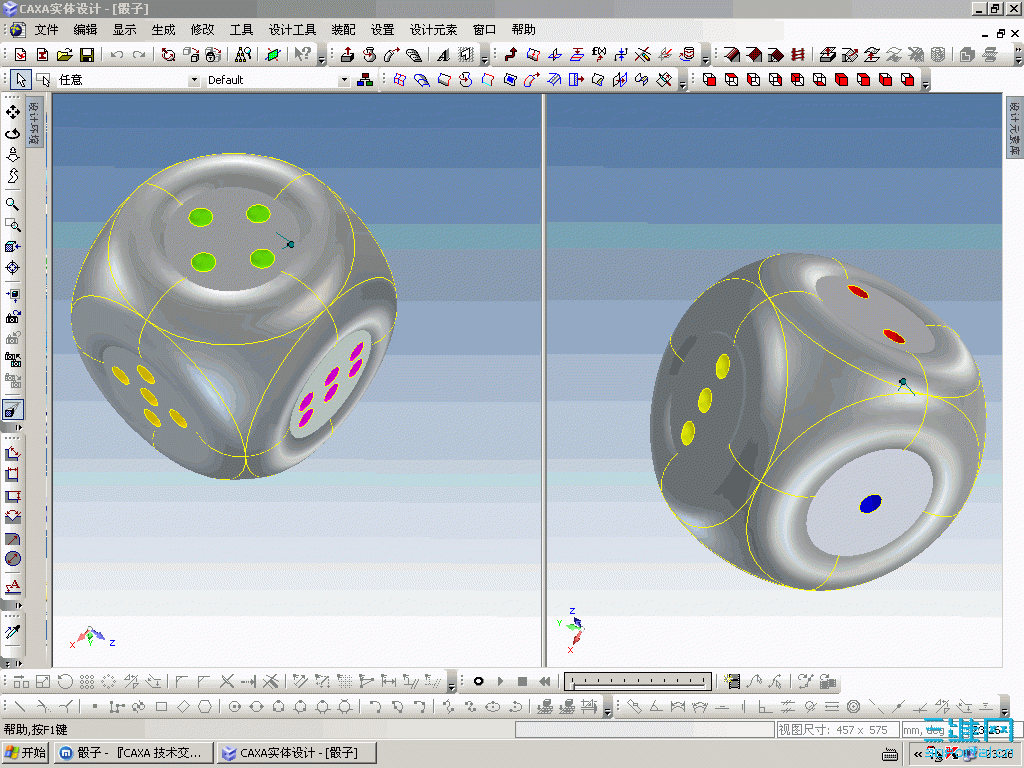
Task: Open the 显示 menu
Action: point(124,30)
